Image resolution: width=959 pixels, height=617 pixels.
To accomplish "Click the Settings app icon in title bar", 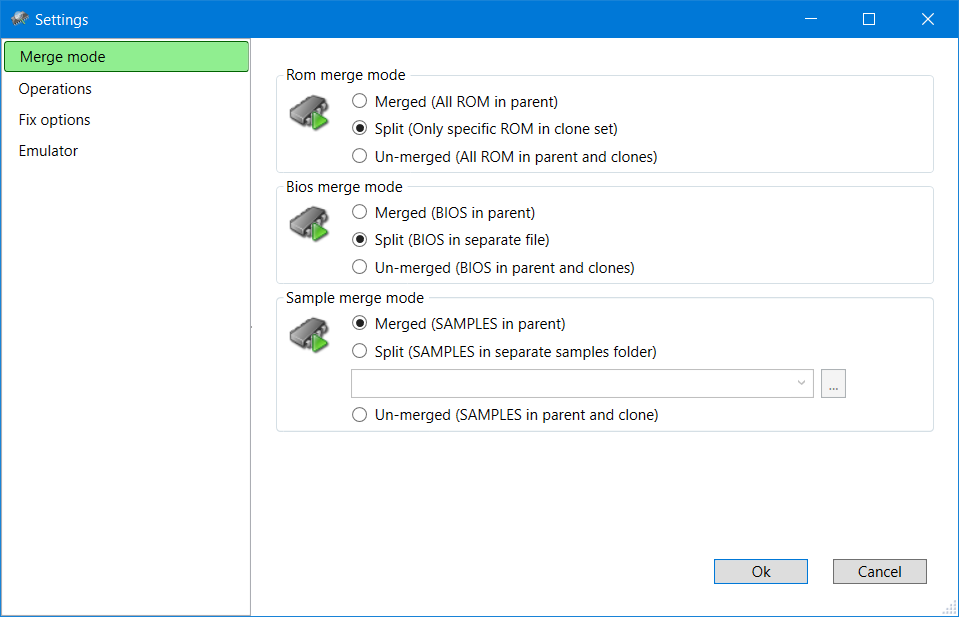I will tap(18, 19).
